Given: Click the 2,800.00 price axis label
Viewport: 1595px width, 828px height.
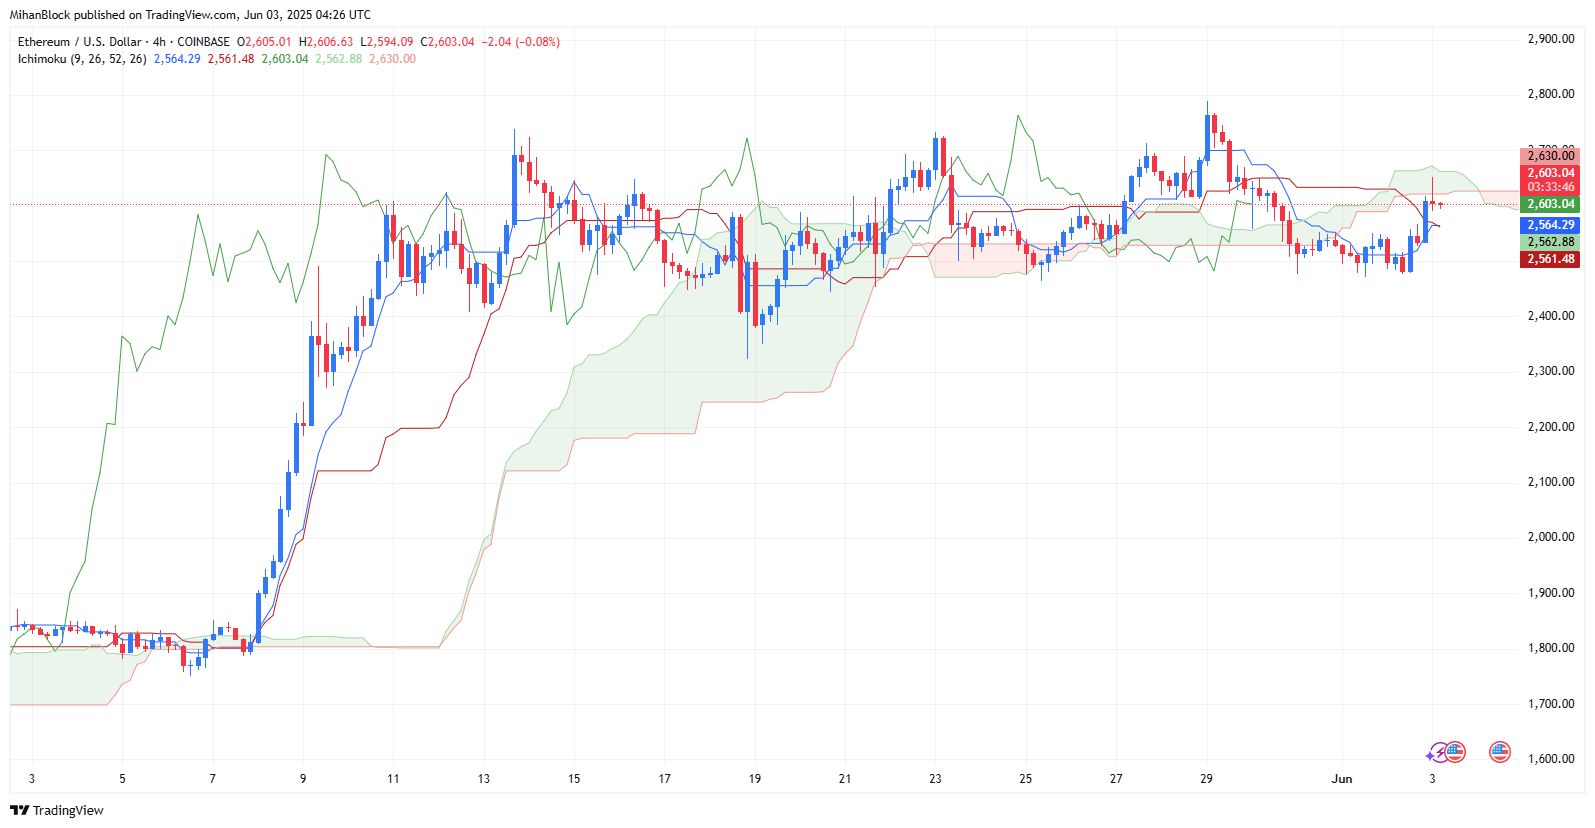Looking at the screenshot, I should 1551,94.
